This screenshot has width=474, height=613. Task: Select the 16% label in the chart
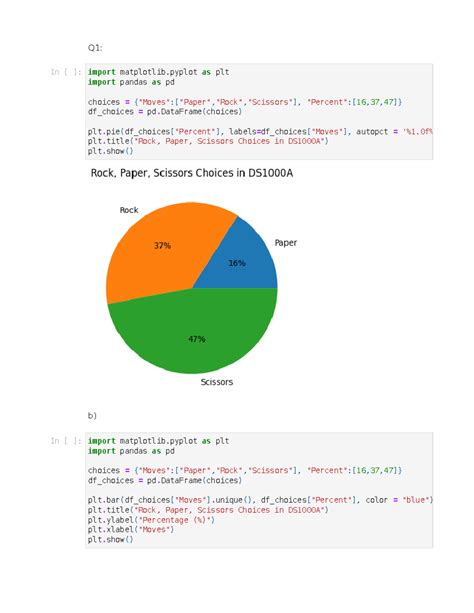click(x=237, y=263)
